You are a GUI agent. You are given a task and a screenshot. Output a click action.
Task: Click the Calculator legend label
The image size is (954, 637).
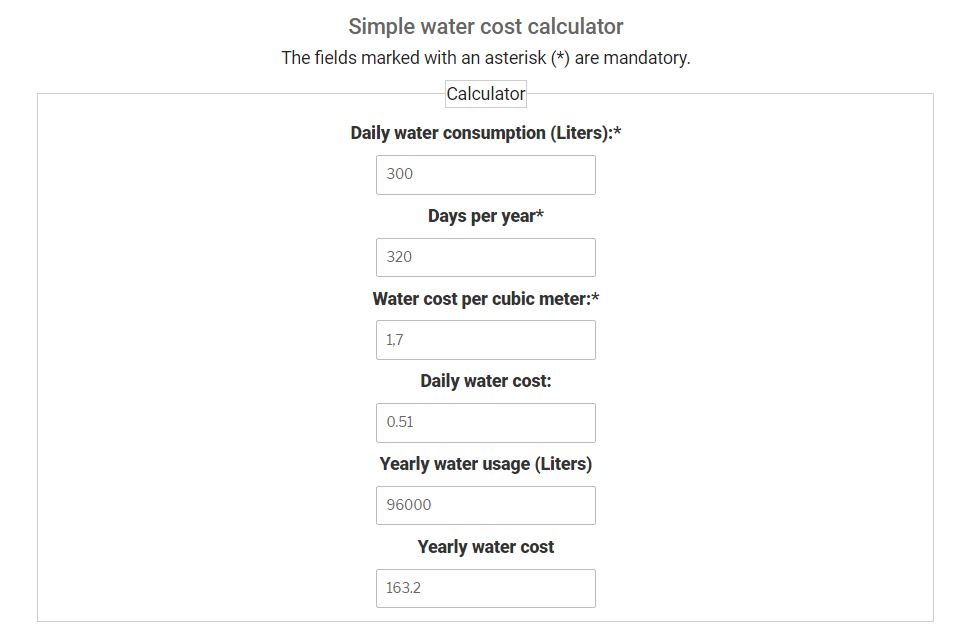[x=486, y=94]
